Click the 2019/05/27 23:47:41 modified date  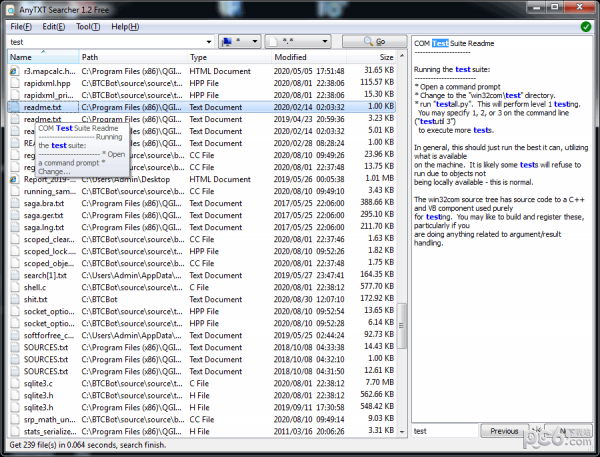coord(309,275)
